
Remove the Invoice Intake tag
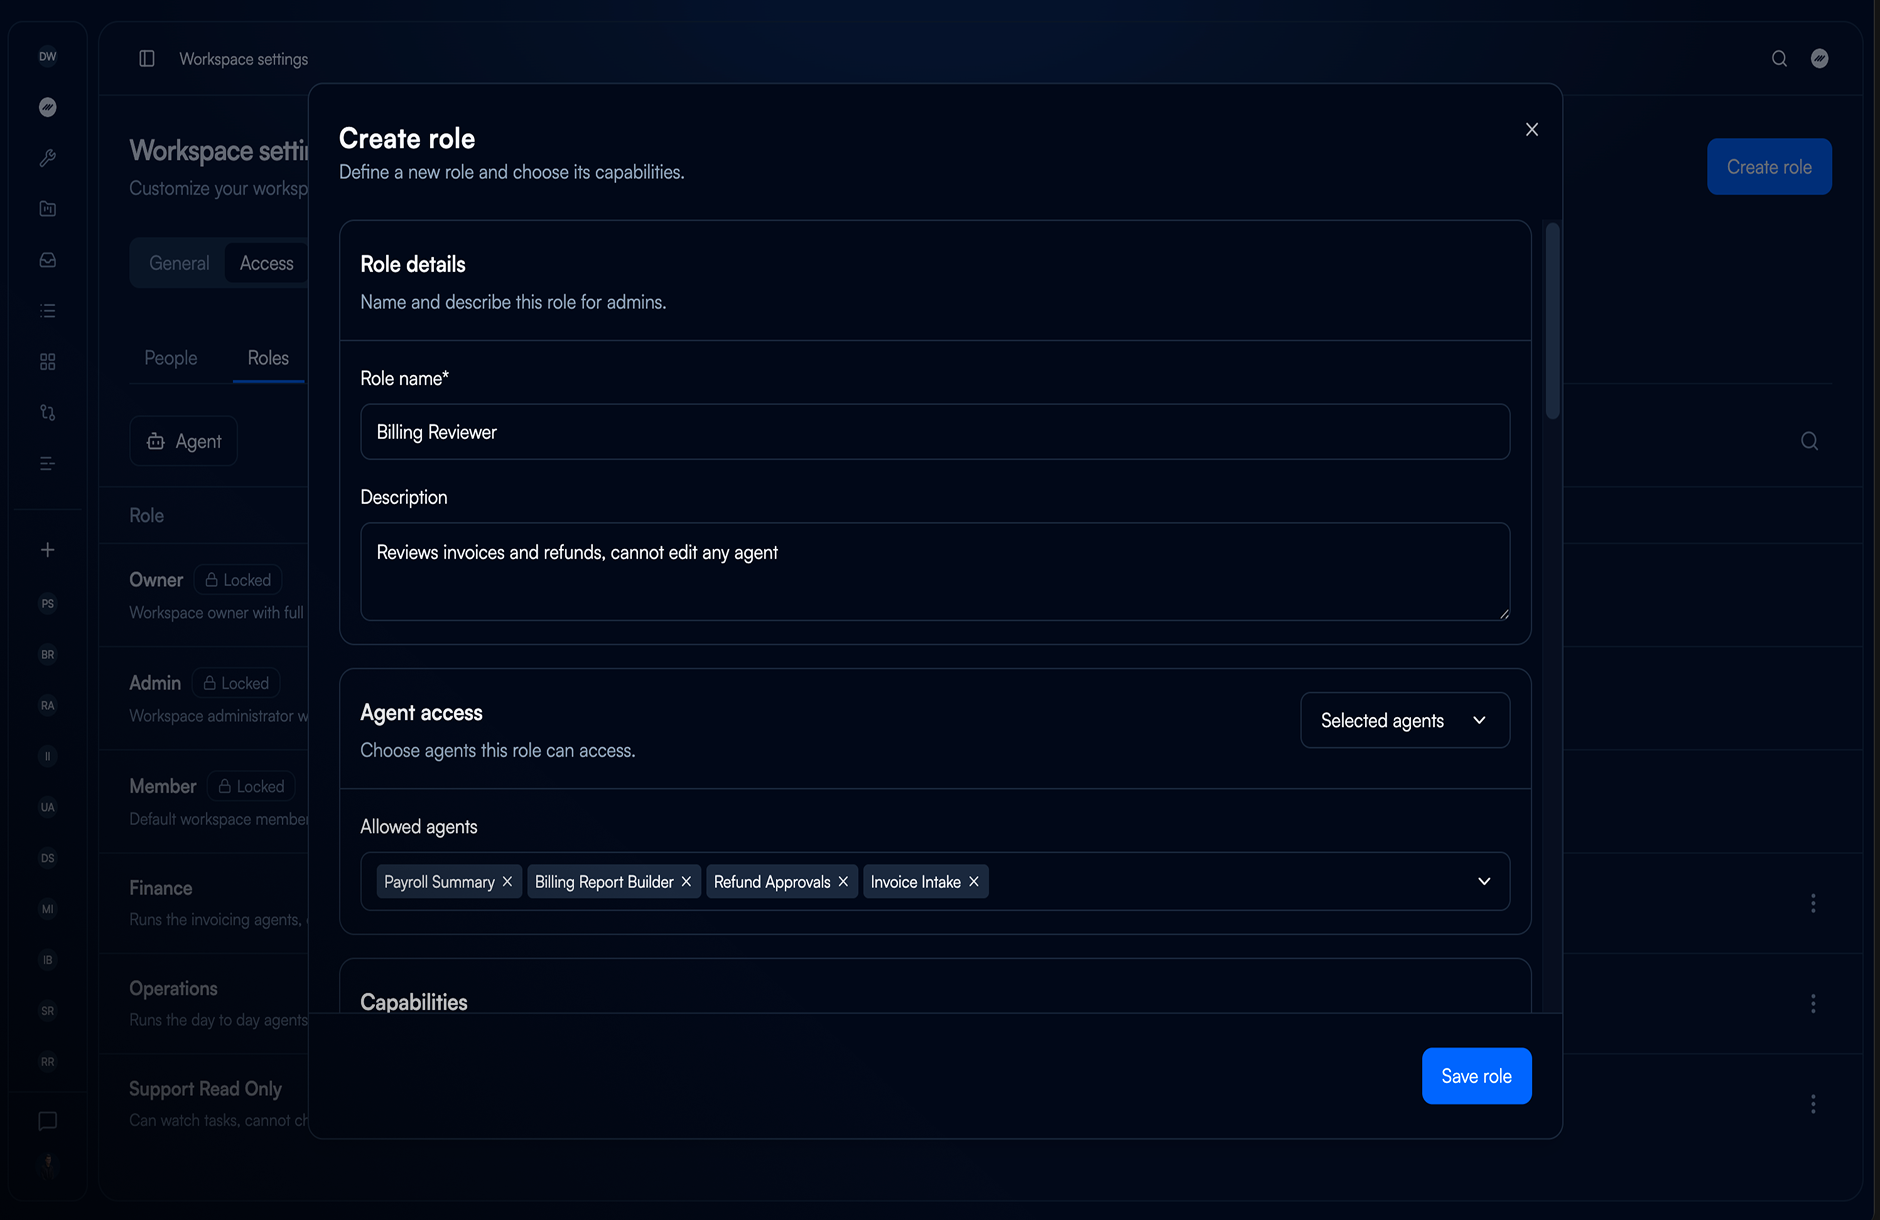[x=974, y=882]
